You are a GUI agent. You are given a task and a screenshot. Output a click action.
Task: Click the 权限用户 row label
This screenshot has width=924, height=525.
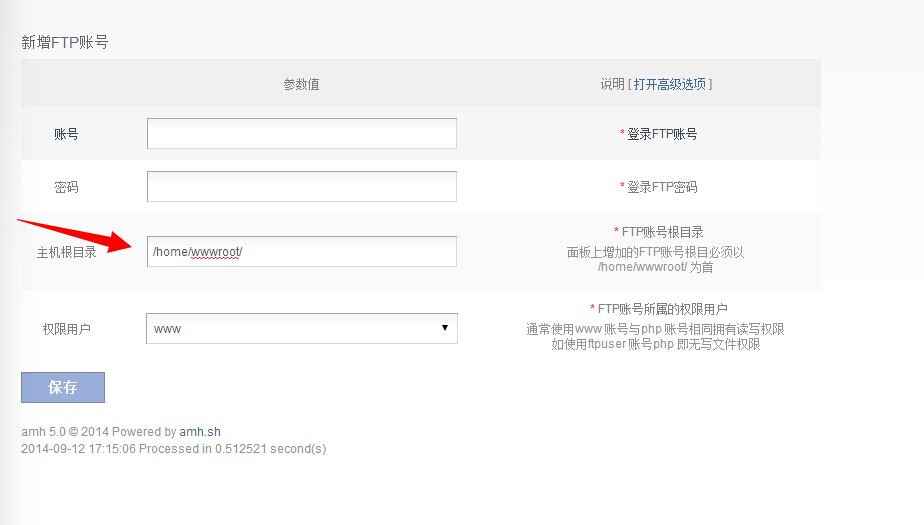click(66, 329)
